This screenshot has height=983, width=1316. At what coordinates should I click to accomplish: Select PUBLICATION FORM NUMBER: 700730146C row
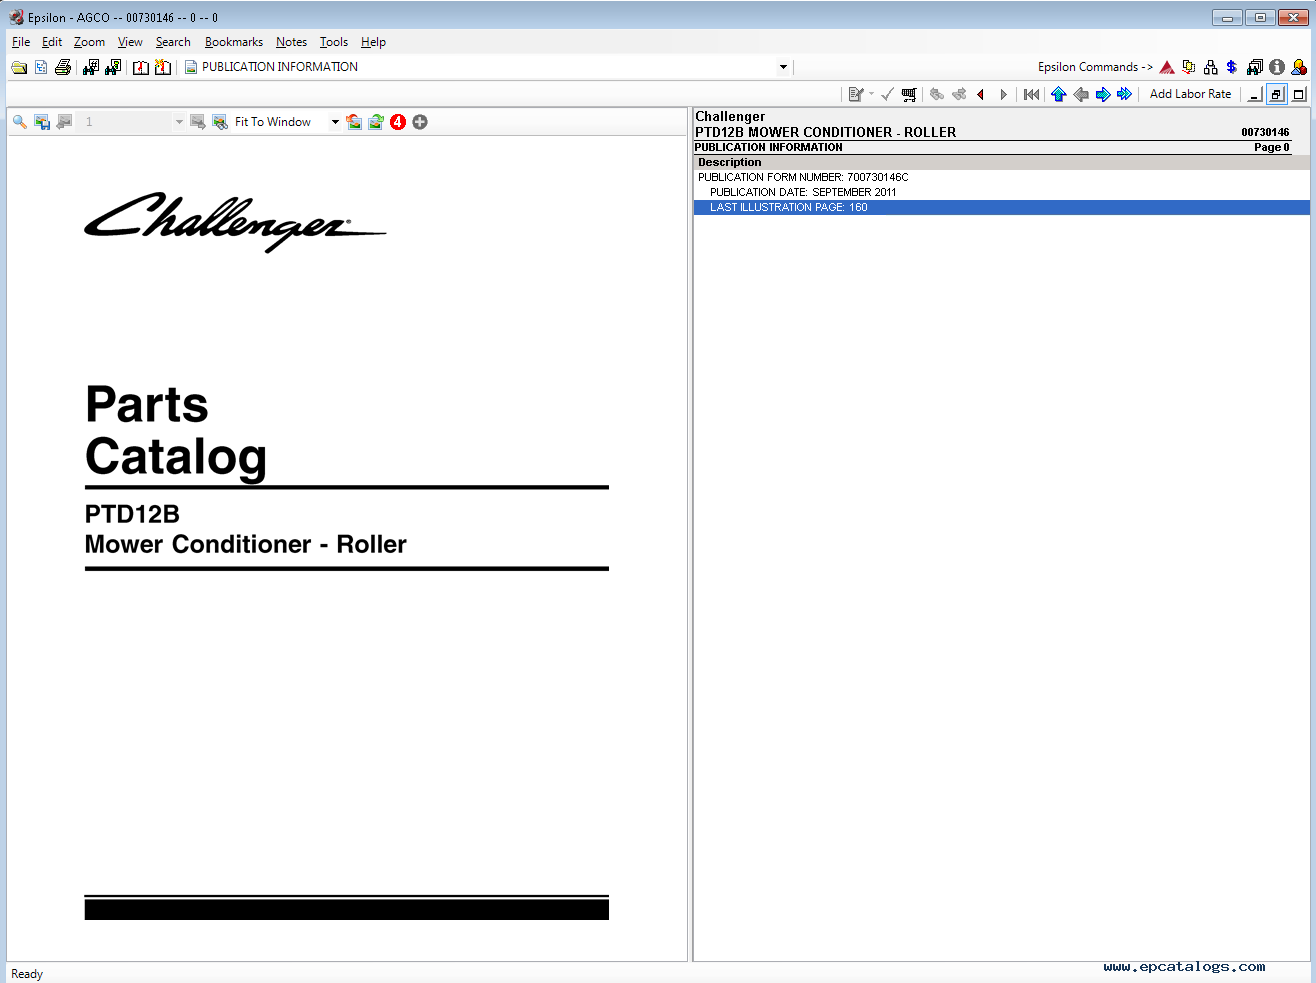(1001, 177)
